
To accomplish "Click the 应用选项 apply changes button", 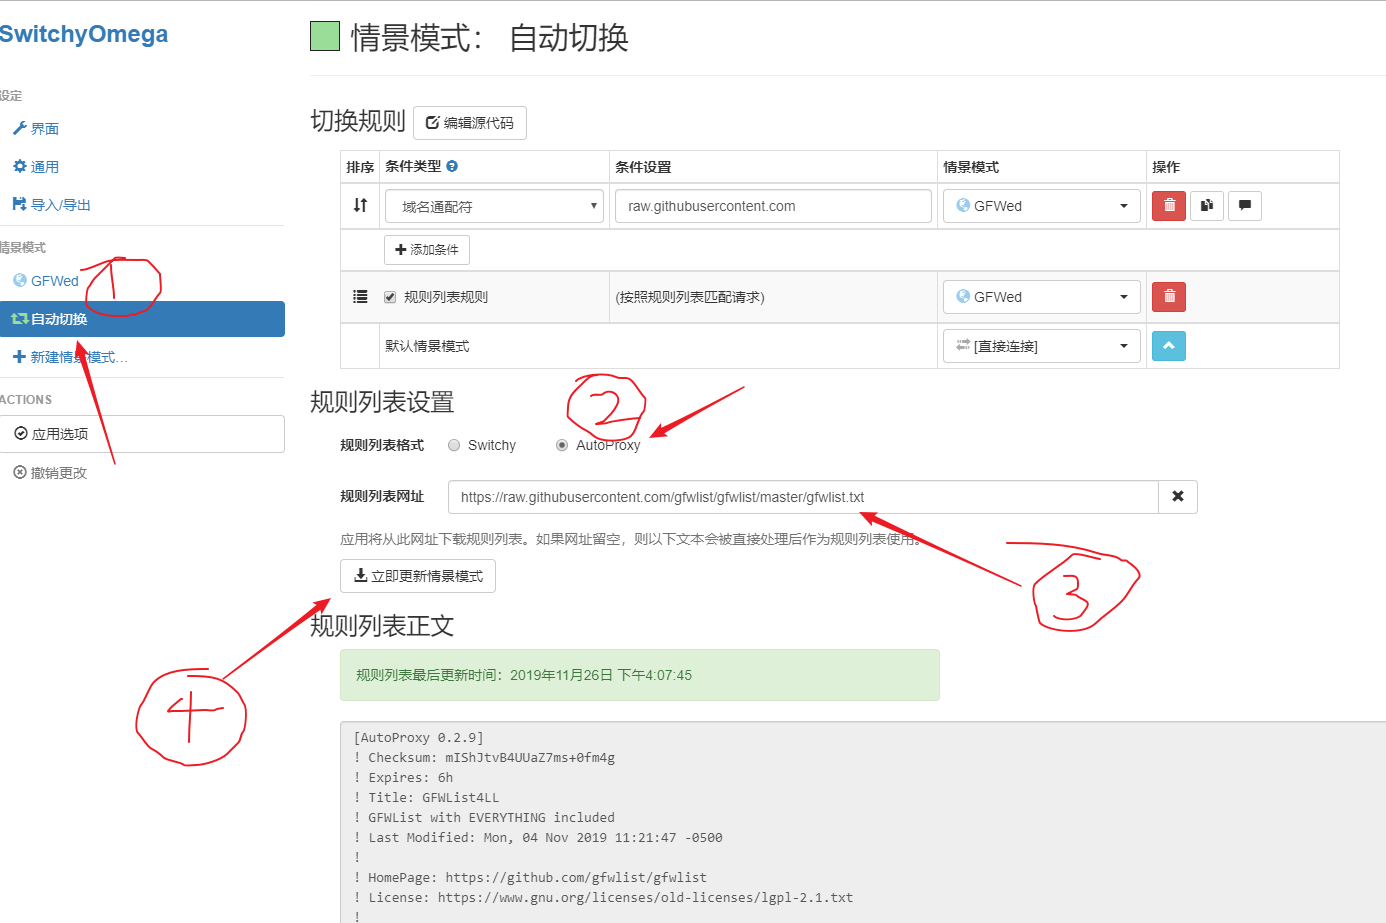I will point(142,434).
